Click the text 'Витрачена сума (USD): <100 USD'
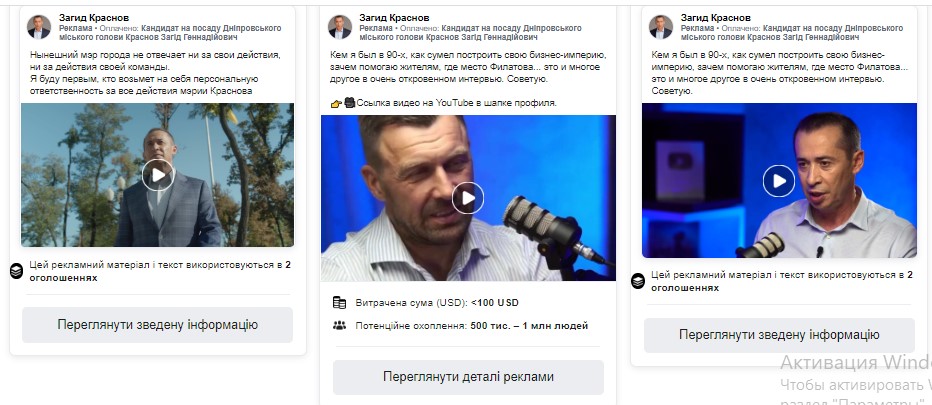Viewport: 932px width, 405px height. click(x=437, y=303)
